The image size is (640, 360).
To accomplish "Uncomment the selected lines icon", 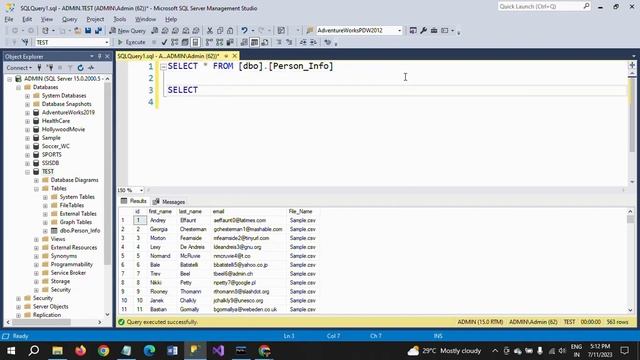I will coord(289,42).
